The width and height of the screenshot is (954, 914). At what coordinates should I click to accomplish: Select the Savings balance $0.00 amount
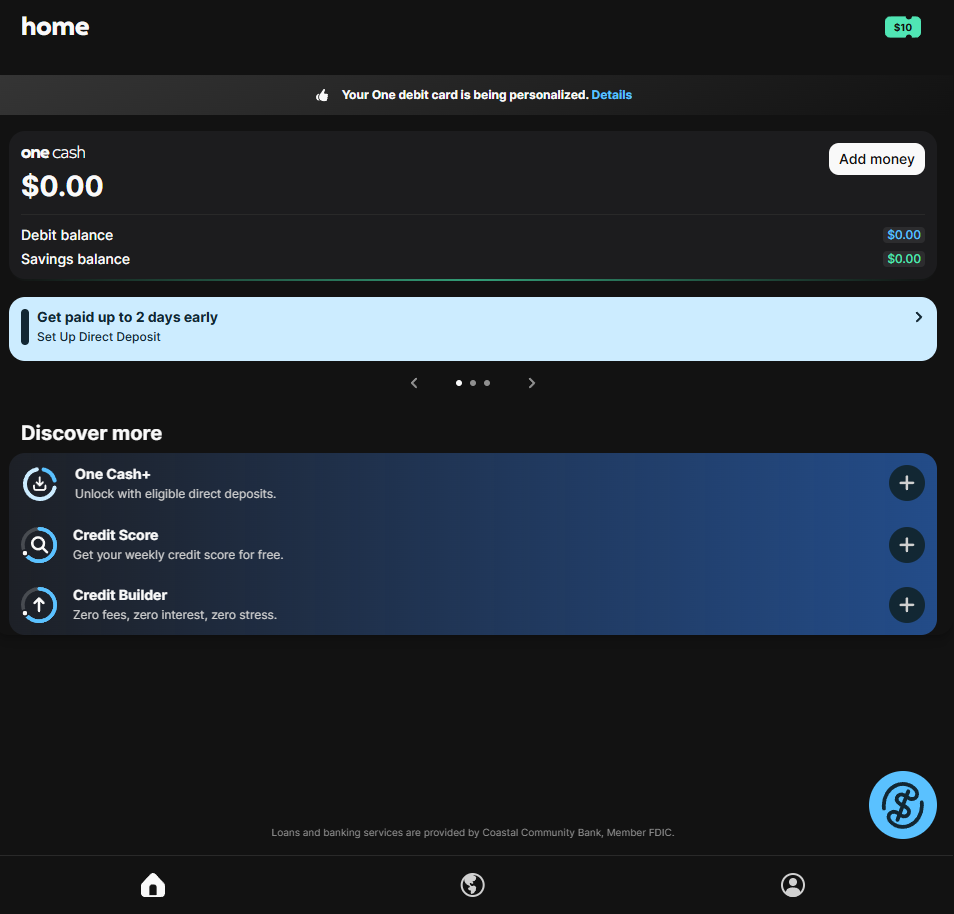[x=904, y=259]
